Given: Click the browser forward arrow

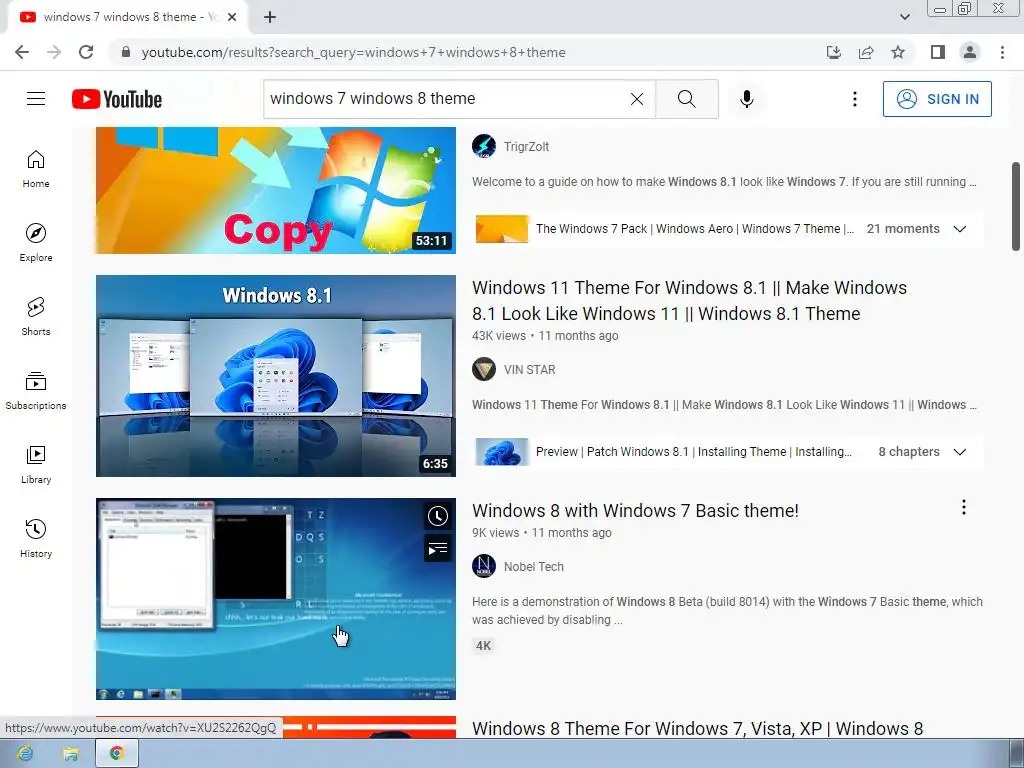Looking at the screenshot, I should (x=54, y=52).
